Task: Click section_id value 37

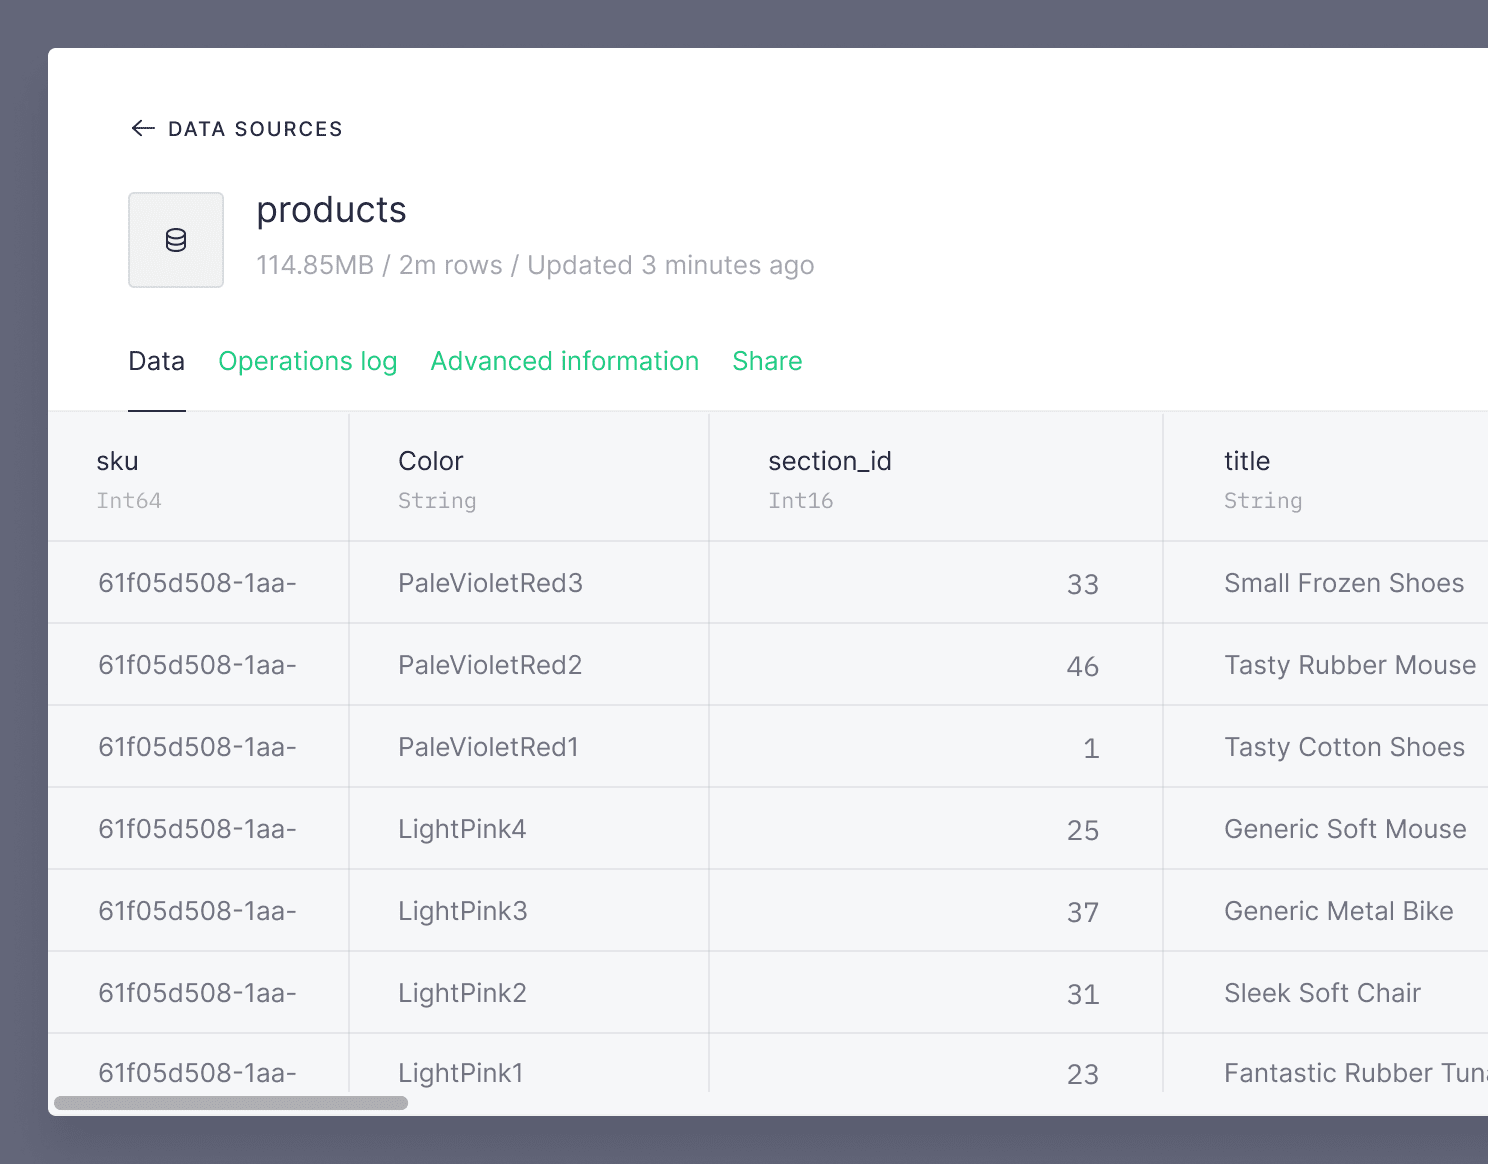Action: pos(1083,912)
